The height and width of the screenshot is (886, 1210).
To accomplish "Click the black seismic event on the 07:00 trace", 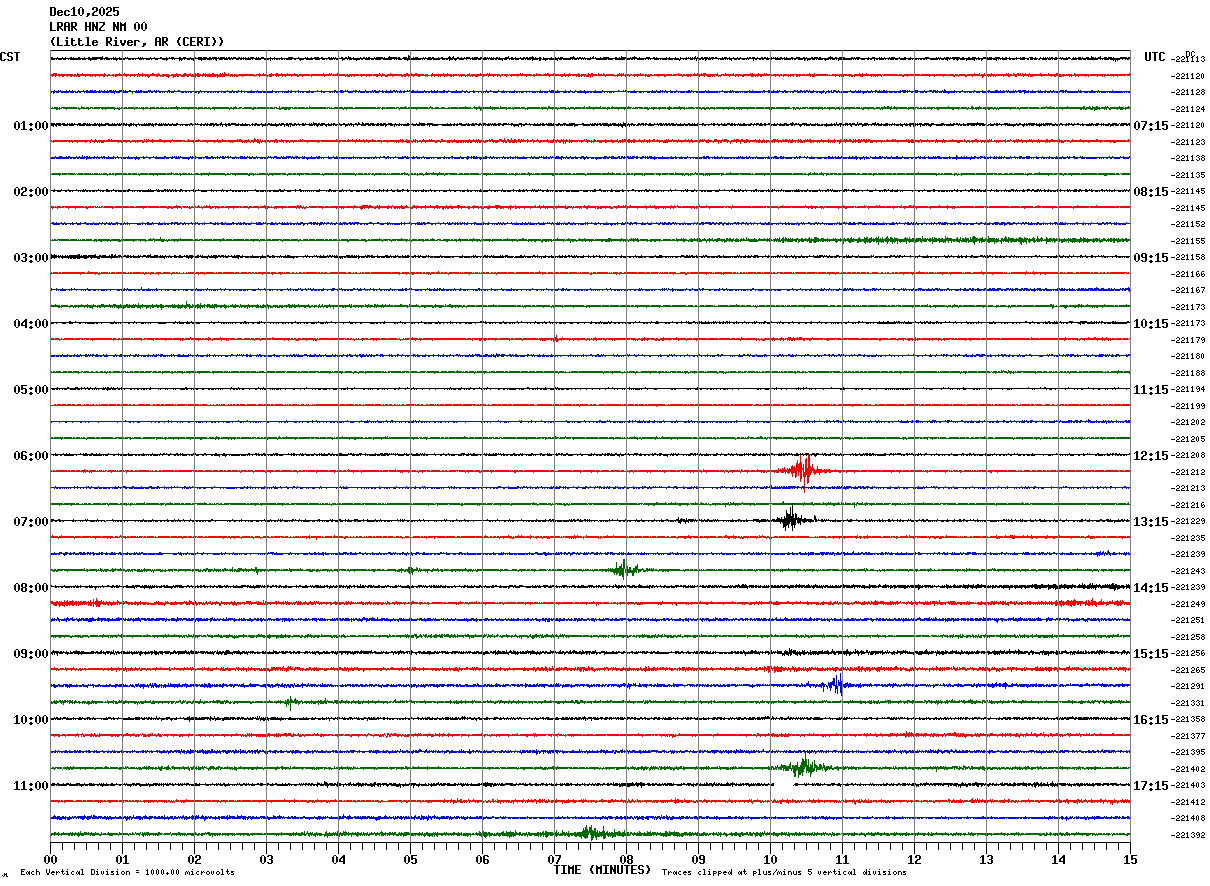I will 792,519.
